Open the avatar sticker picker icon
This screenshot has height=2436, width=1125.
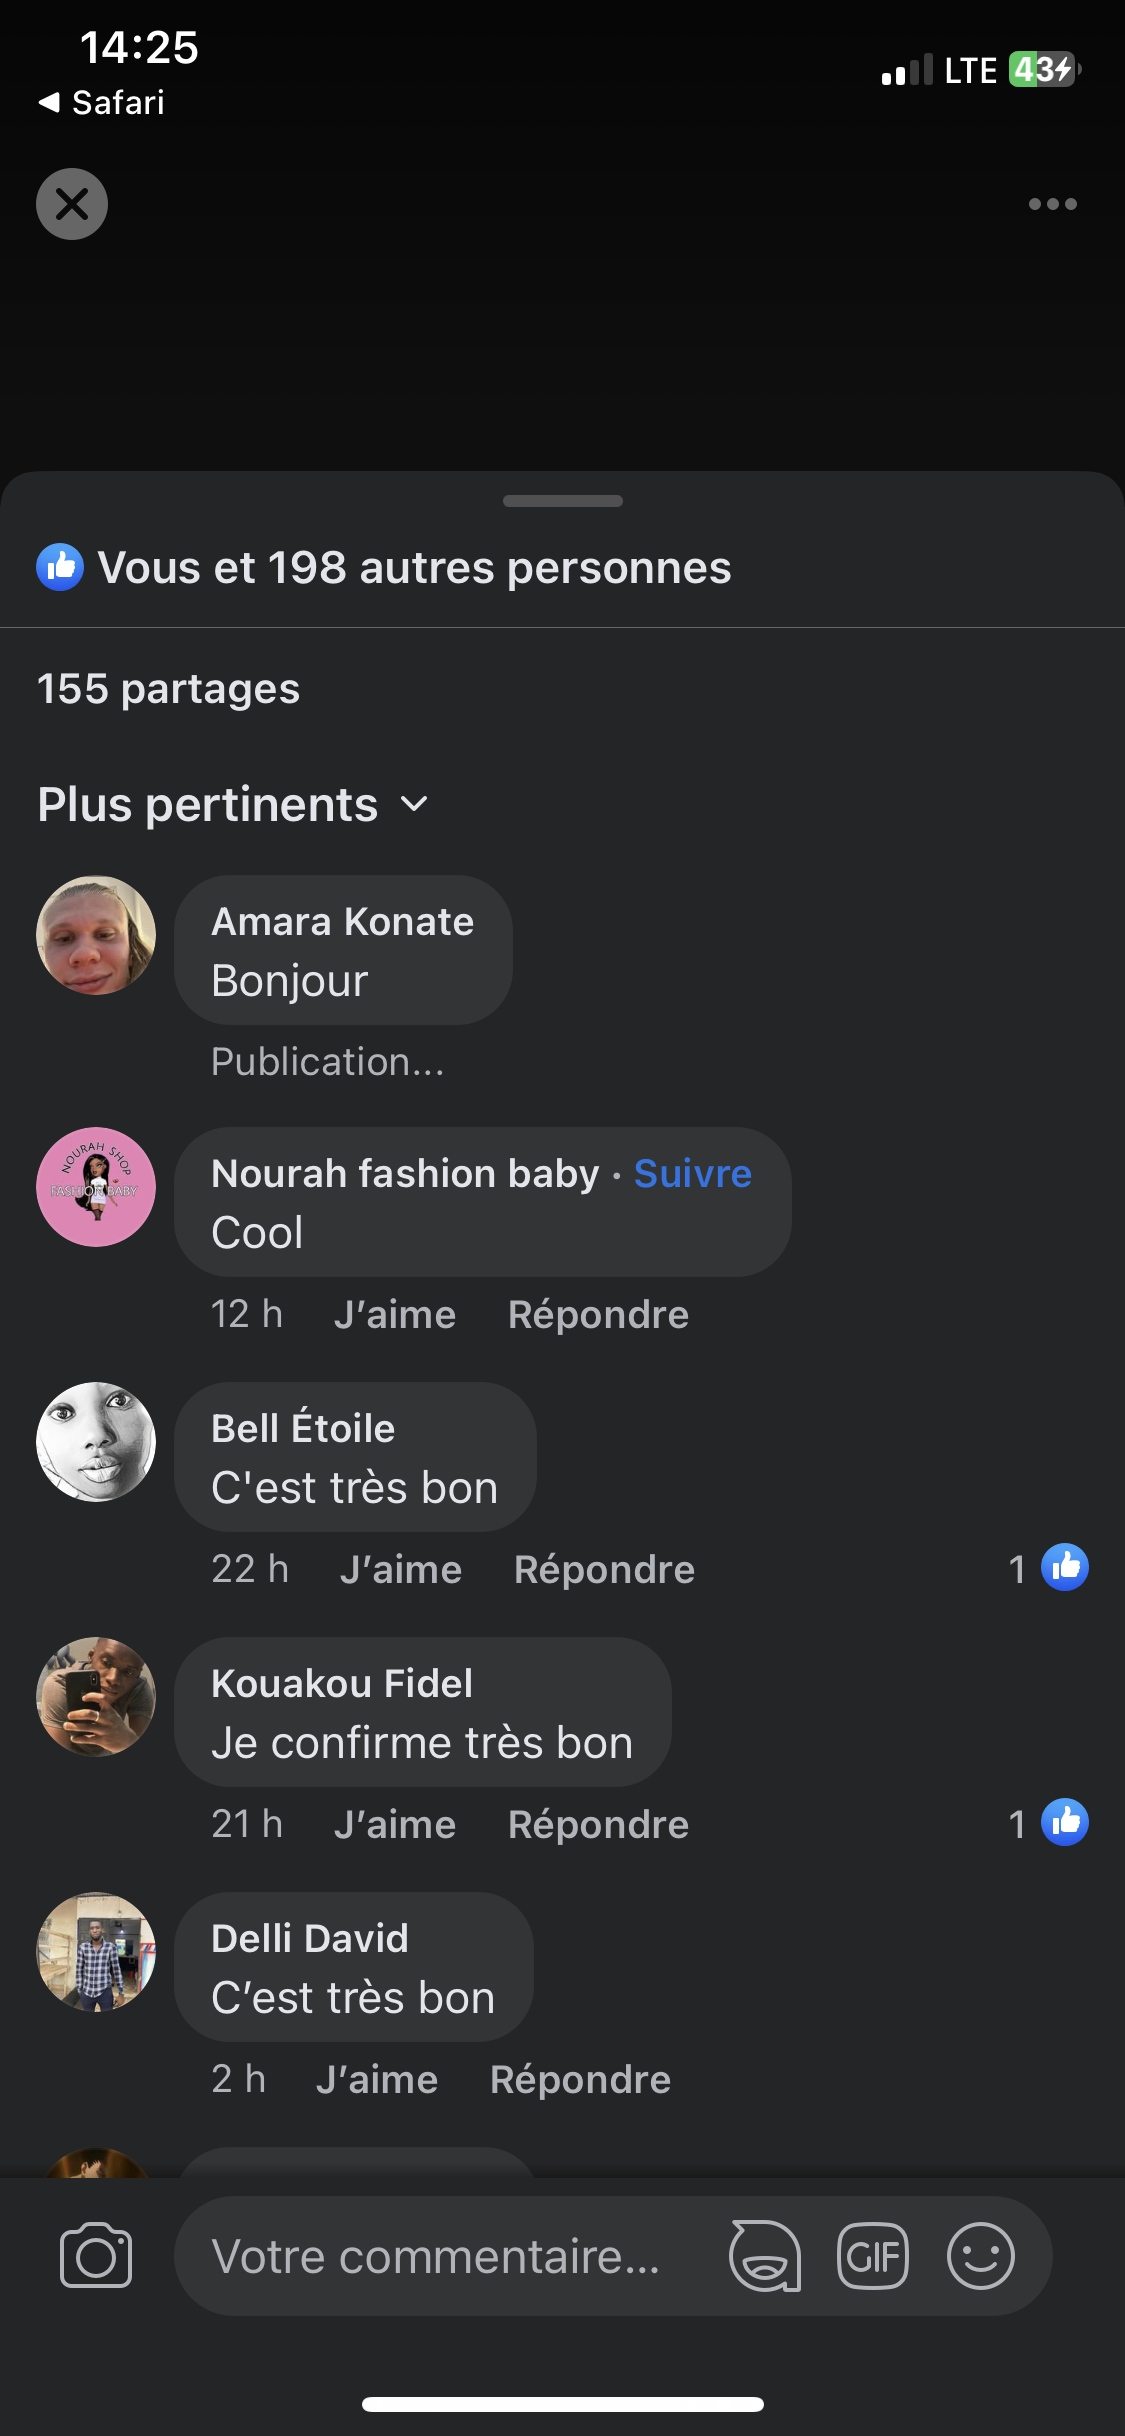point(765,2256)
